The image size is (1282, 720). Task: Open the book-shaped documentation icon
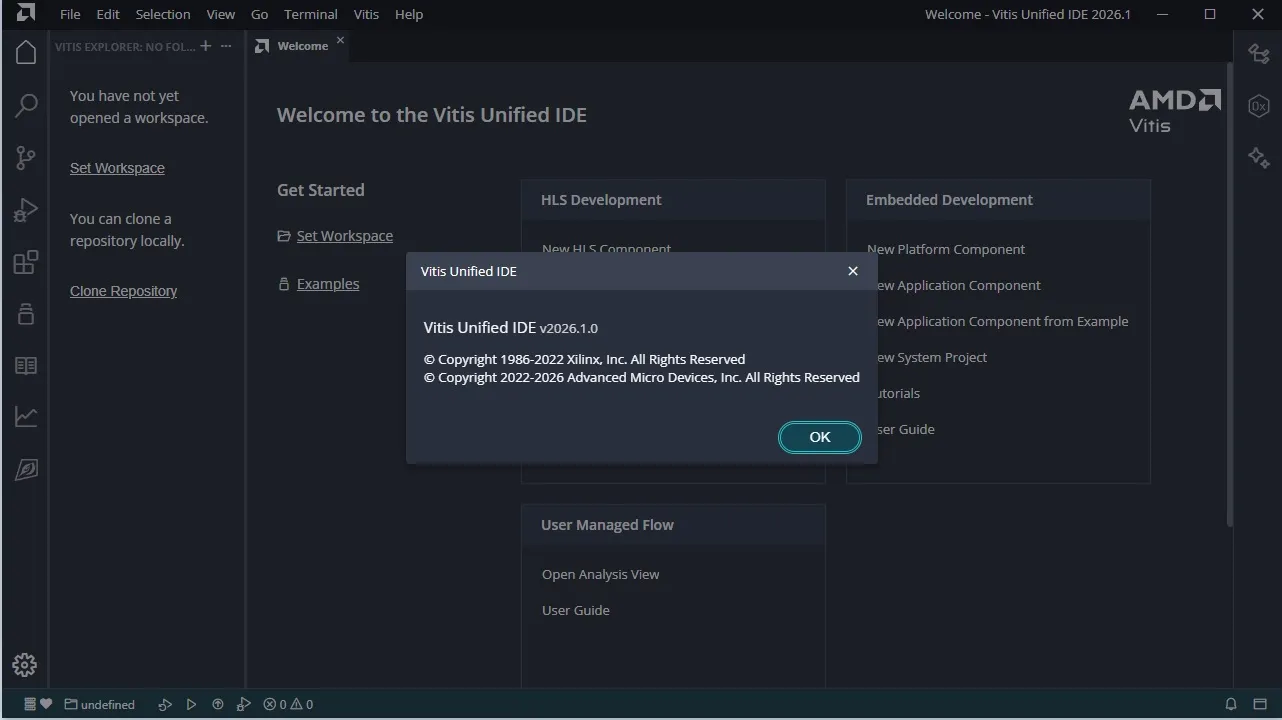26,365
